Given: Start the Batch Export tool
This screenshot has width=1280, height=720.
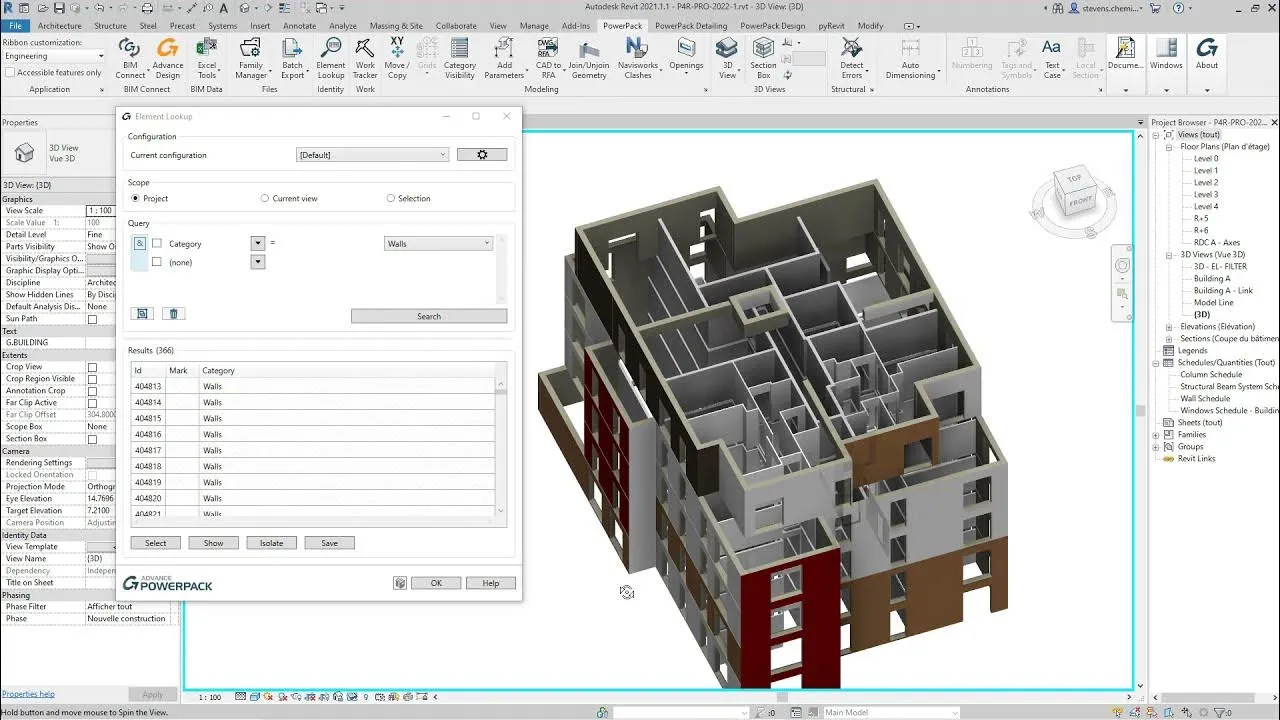Looking at the screenshot, I should (292, 59).
